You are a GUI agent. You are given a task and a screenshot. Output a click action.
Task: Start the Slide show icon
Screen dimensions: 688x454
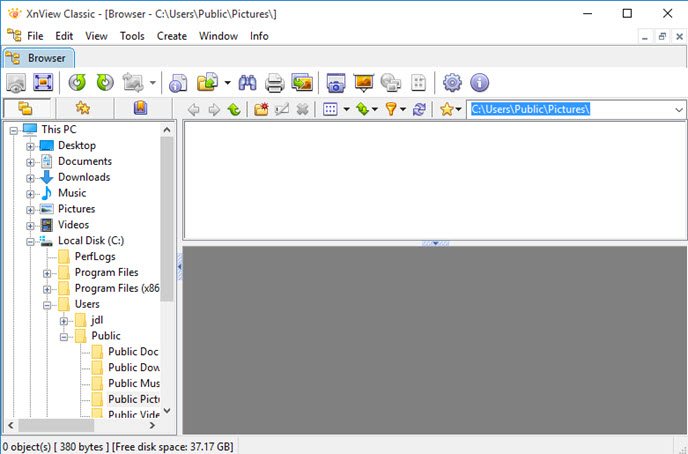click(363, 82)
